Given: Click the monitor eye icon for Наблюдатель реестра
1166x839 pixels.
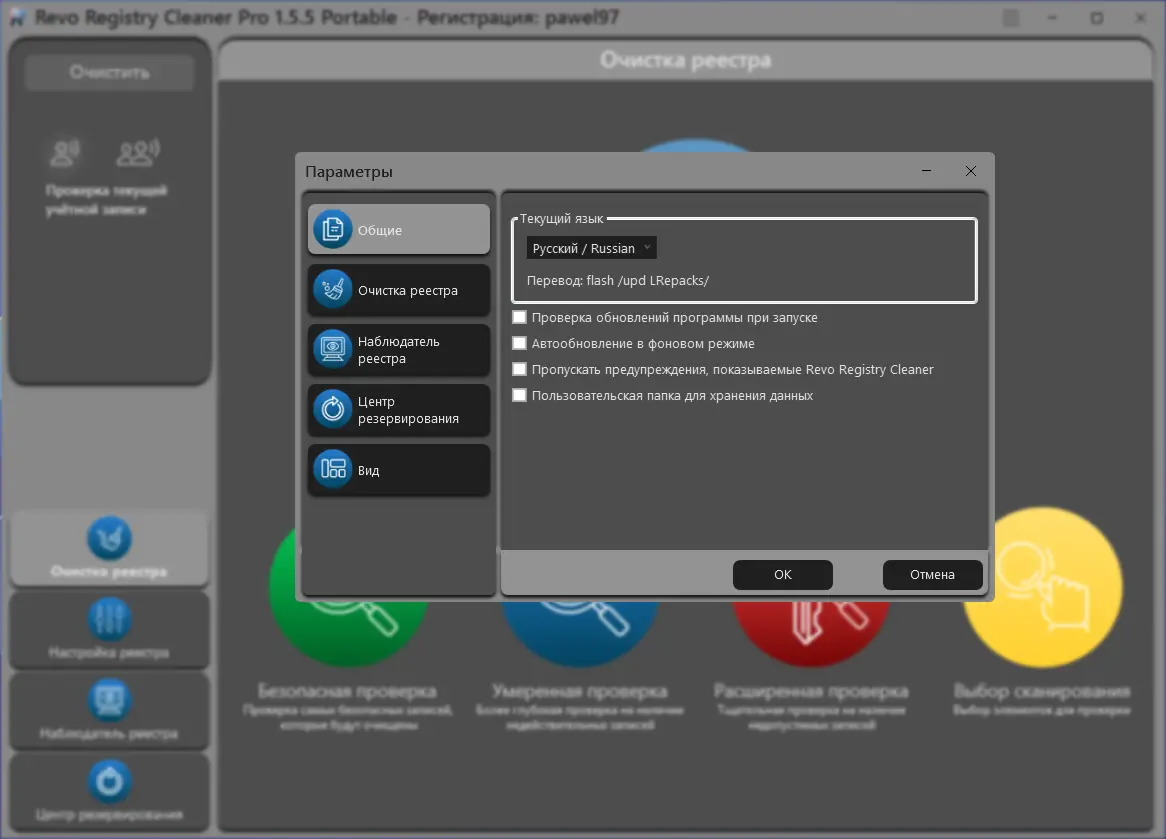Looking at the screenshot, I should (332, 349).
